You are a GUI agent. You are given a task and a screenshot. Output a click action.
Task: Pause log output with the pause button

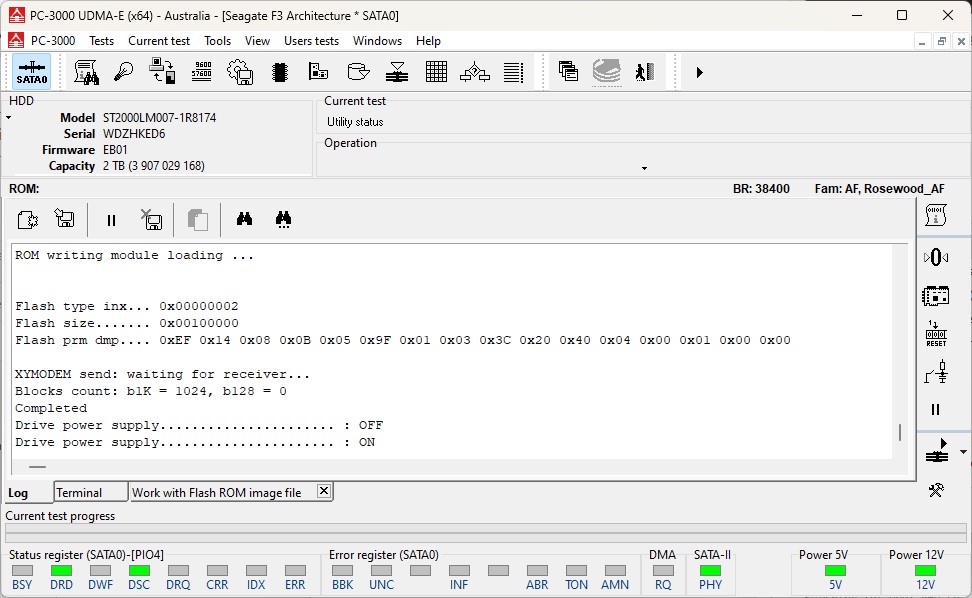111,220
